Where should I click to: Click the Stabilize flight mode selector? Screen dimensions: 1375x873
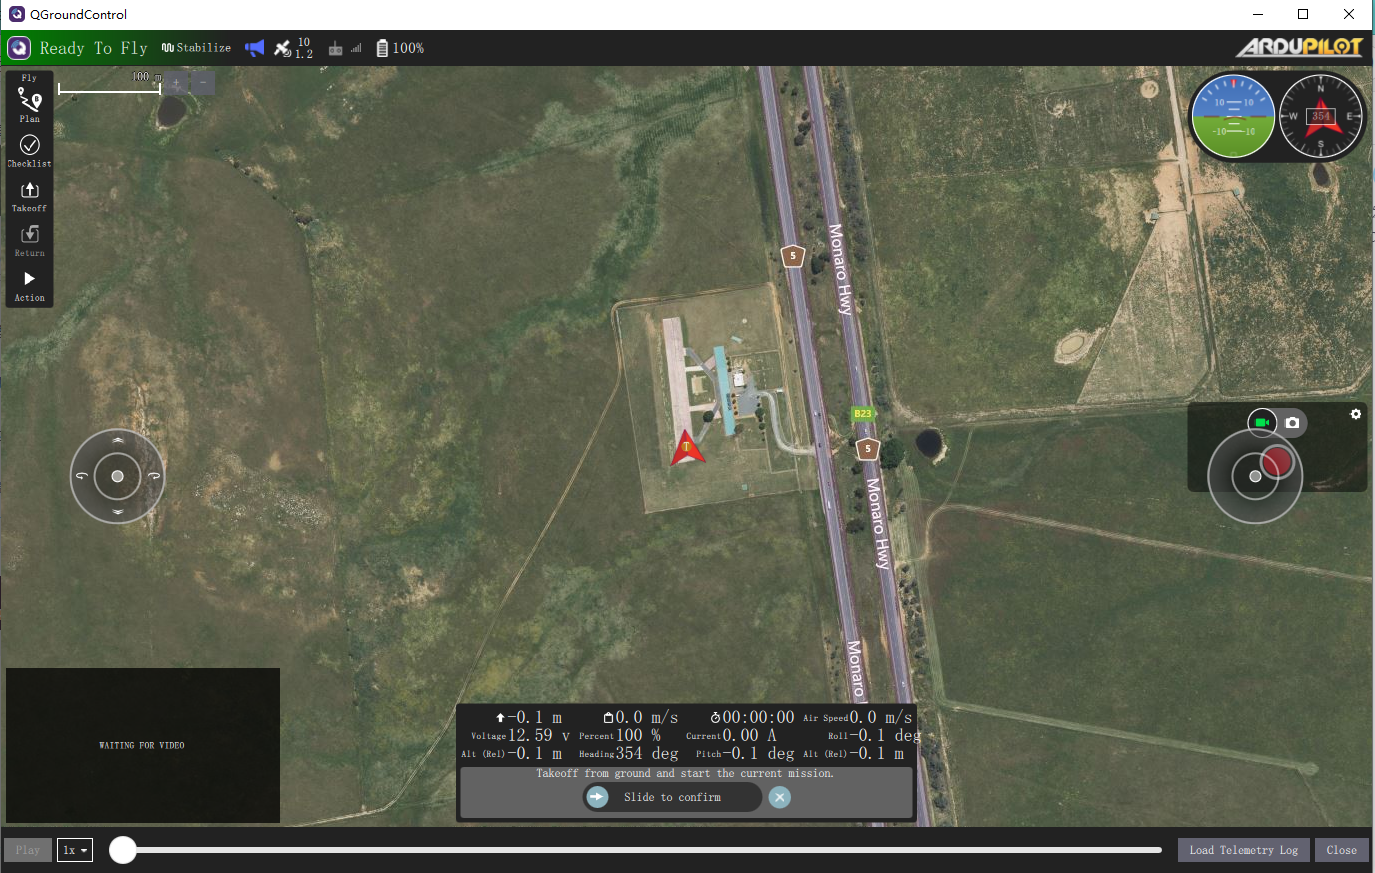pos(196,47)
